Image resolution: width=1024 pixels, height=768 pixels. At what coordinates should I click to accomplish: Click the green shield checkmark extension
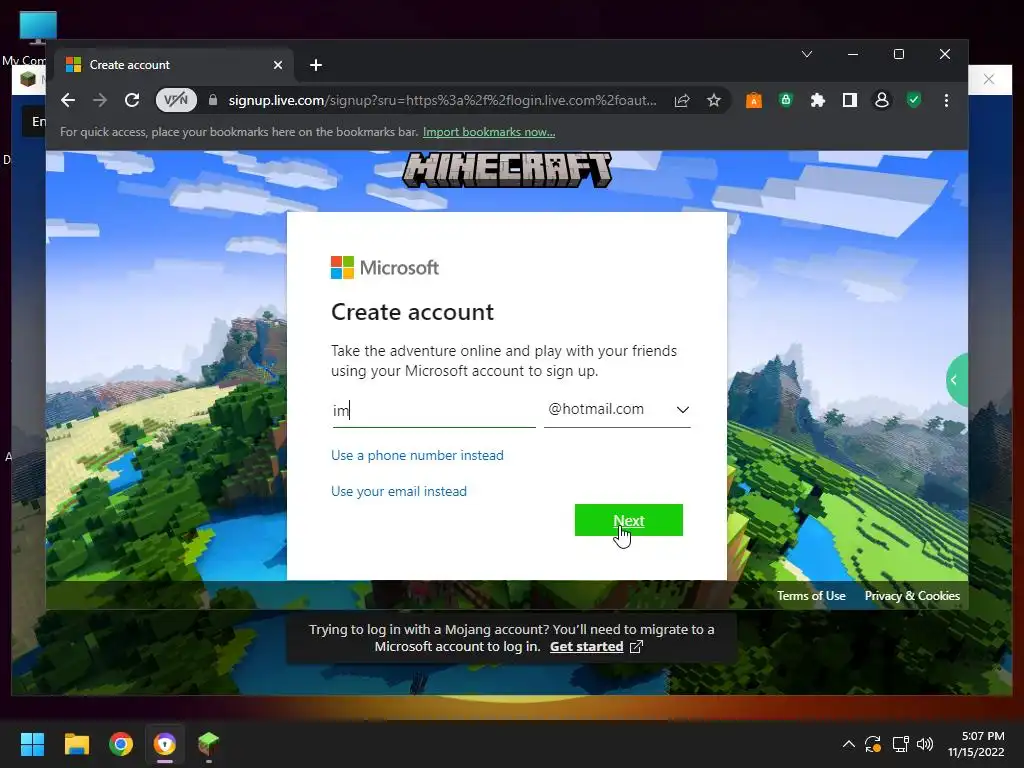[x=914, y=100]
